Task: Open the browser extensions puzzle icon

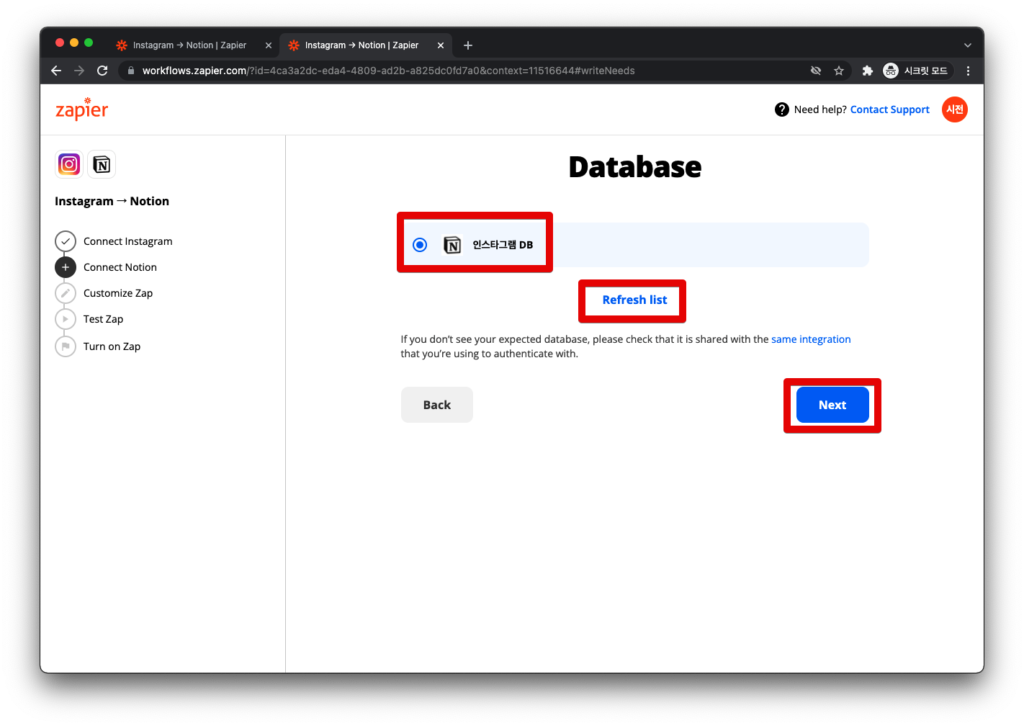Action: pos(867,71)
